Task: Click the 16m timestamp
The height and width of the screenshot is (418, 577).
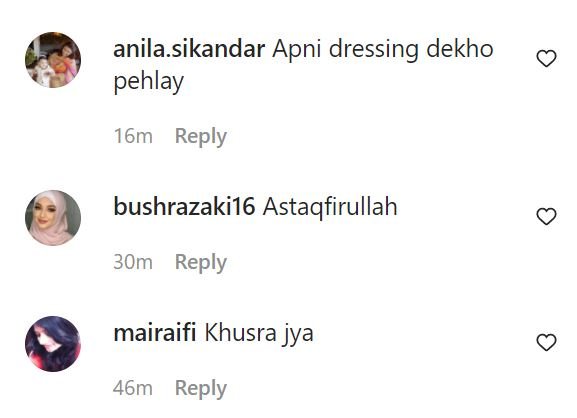Action: (x=133, y=136)
